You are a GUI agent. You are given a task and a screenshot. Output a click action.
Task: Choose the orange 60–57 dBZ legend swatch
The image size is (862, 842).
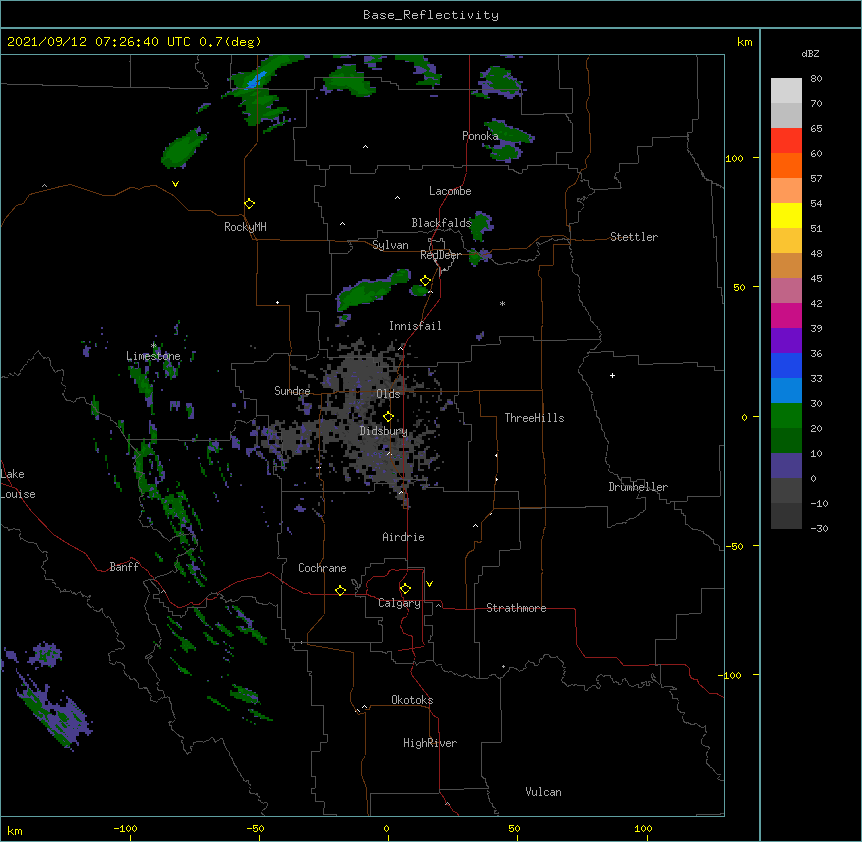point(786,165)
